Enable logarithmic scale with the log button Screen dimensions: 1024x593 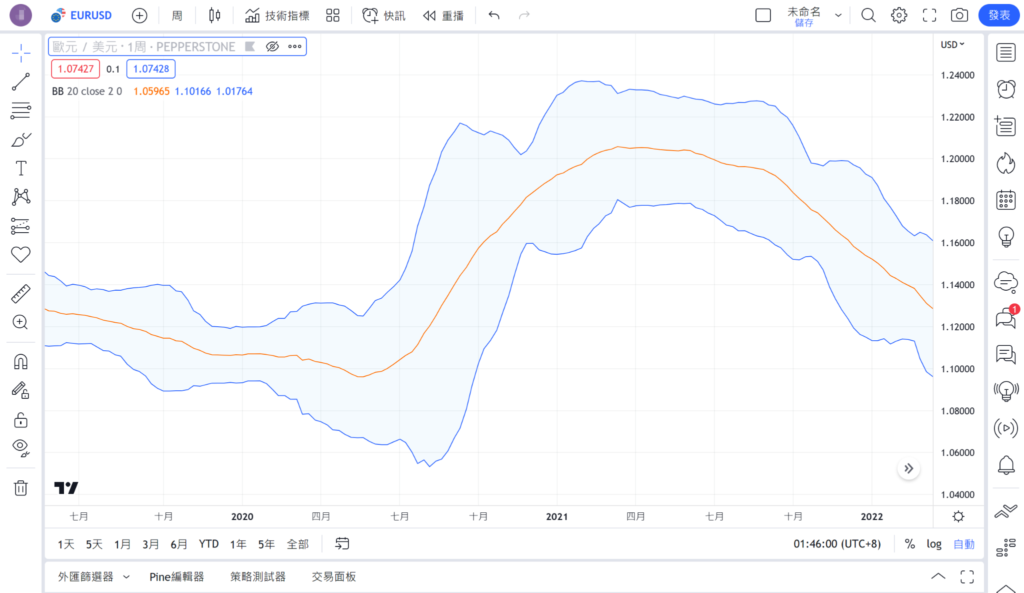point(933,543)
